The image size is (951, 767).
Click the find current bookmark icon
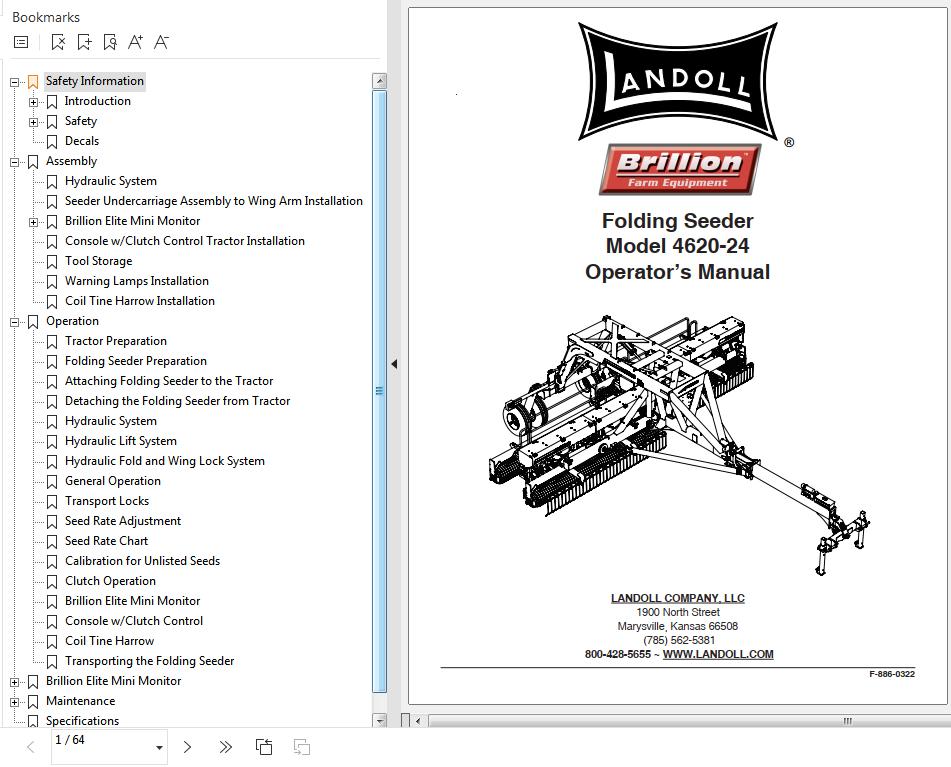pos(110,42)
